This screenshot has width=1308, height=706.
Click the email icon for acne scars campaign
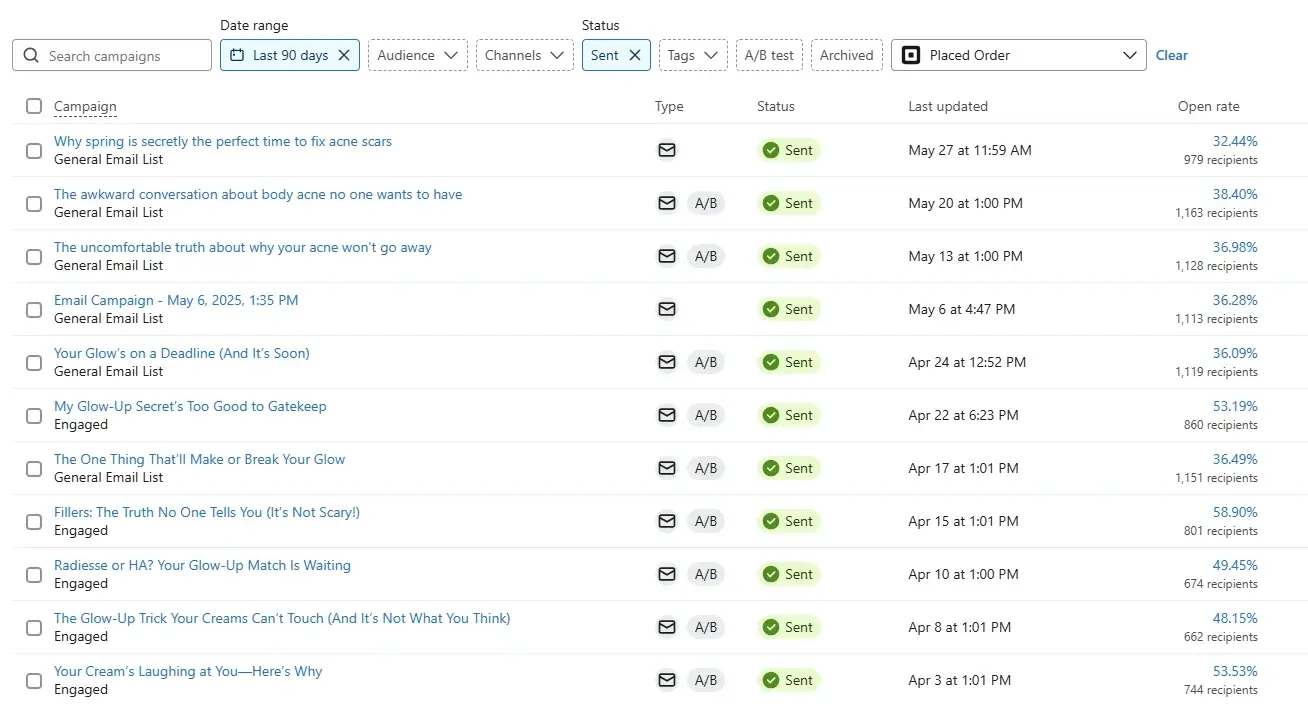click(666, 150)
